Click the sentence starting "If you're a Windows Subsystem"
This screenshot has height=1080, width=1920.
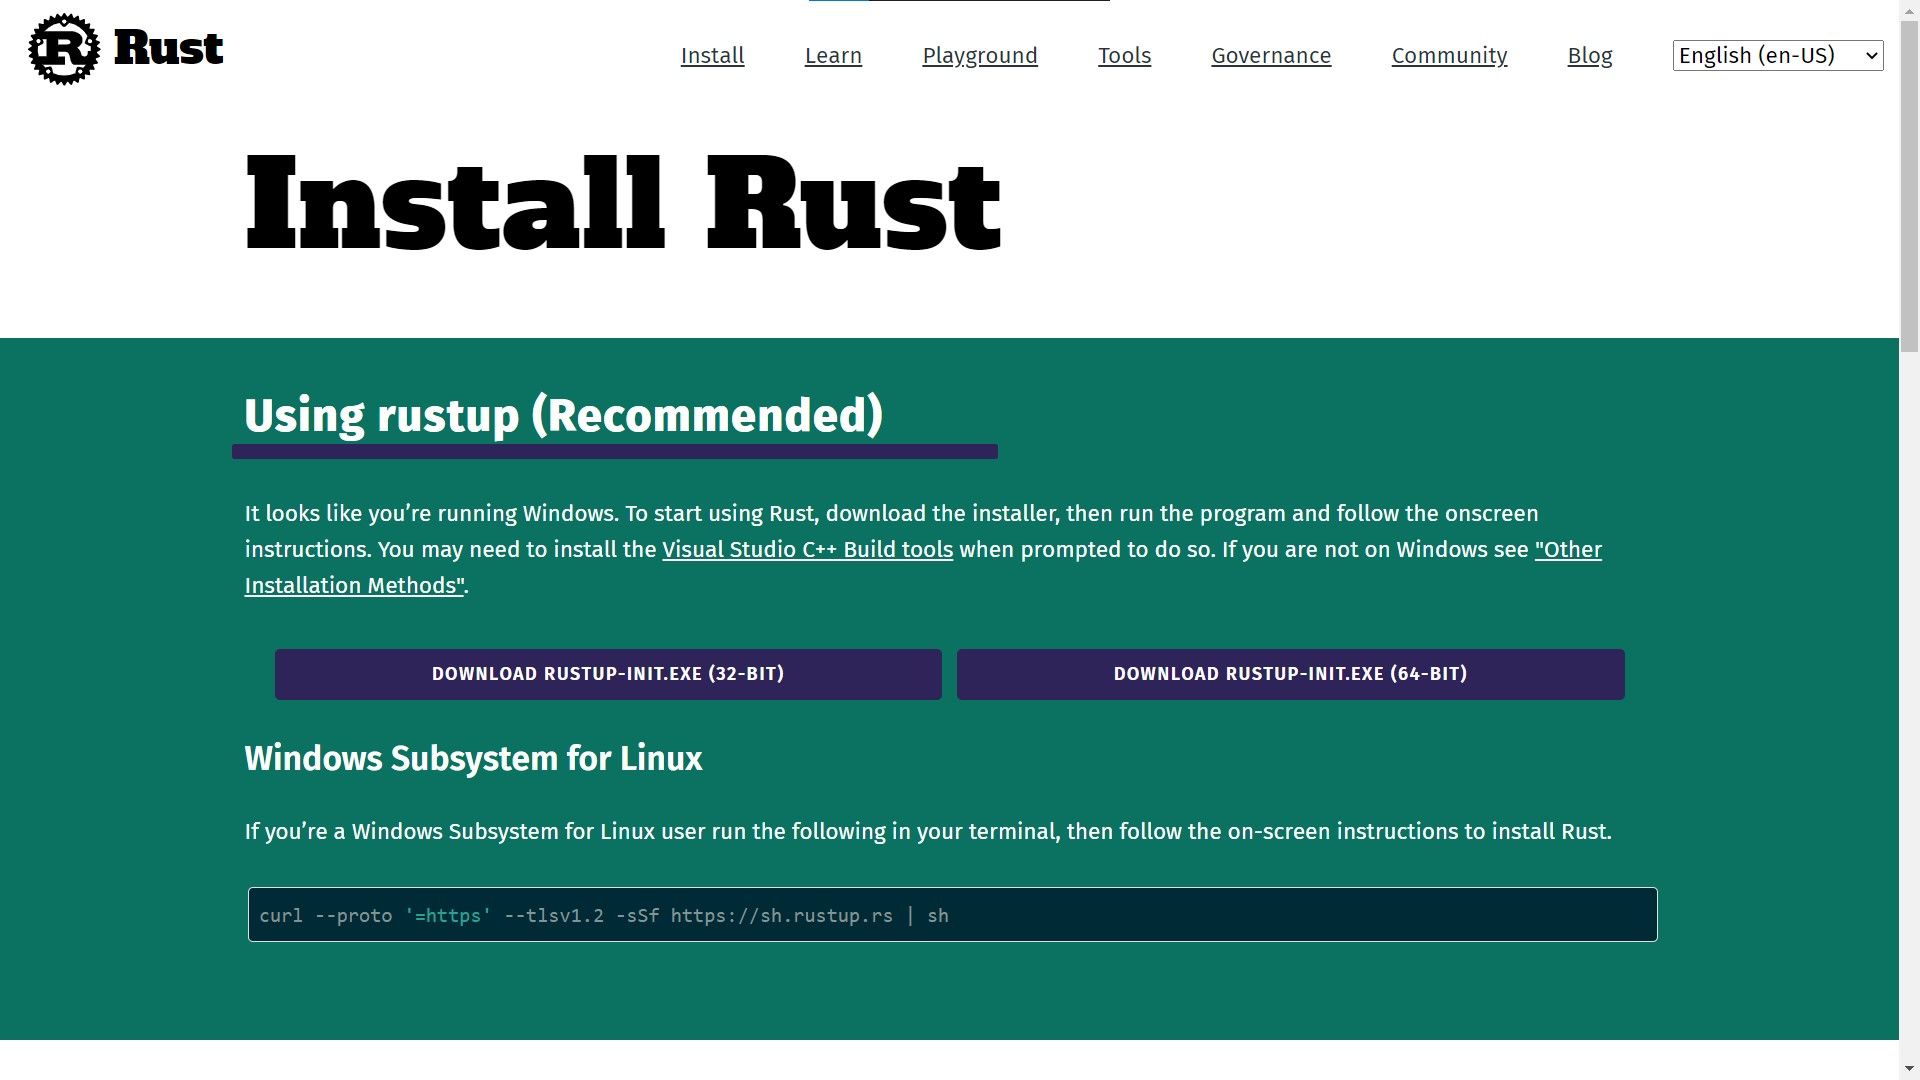[928, 832]
